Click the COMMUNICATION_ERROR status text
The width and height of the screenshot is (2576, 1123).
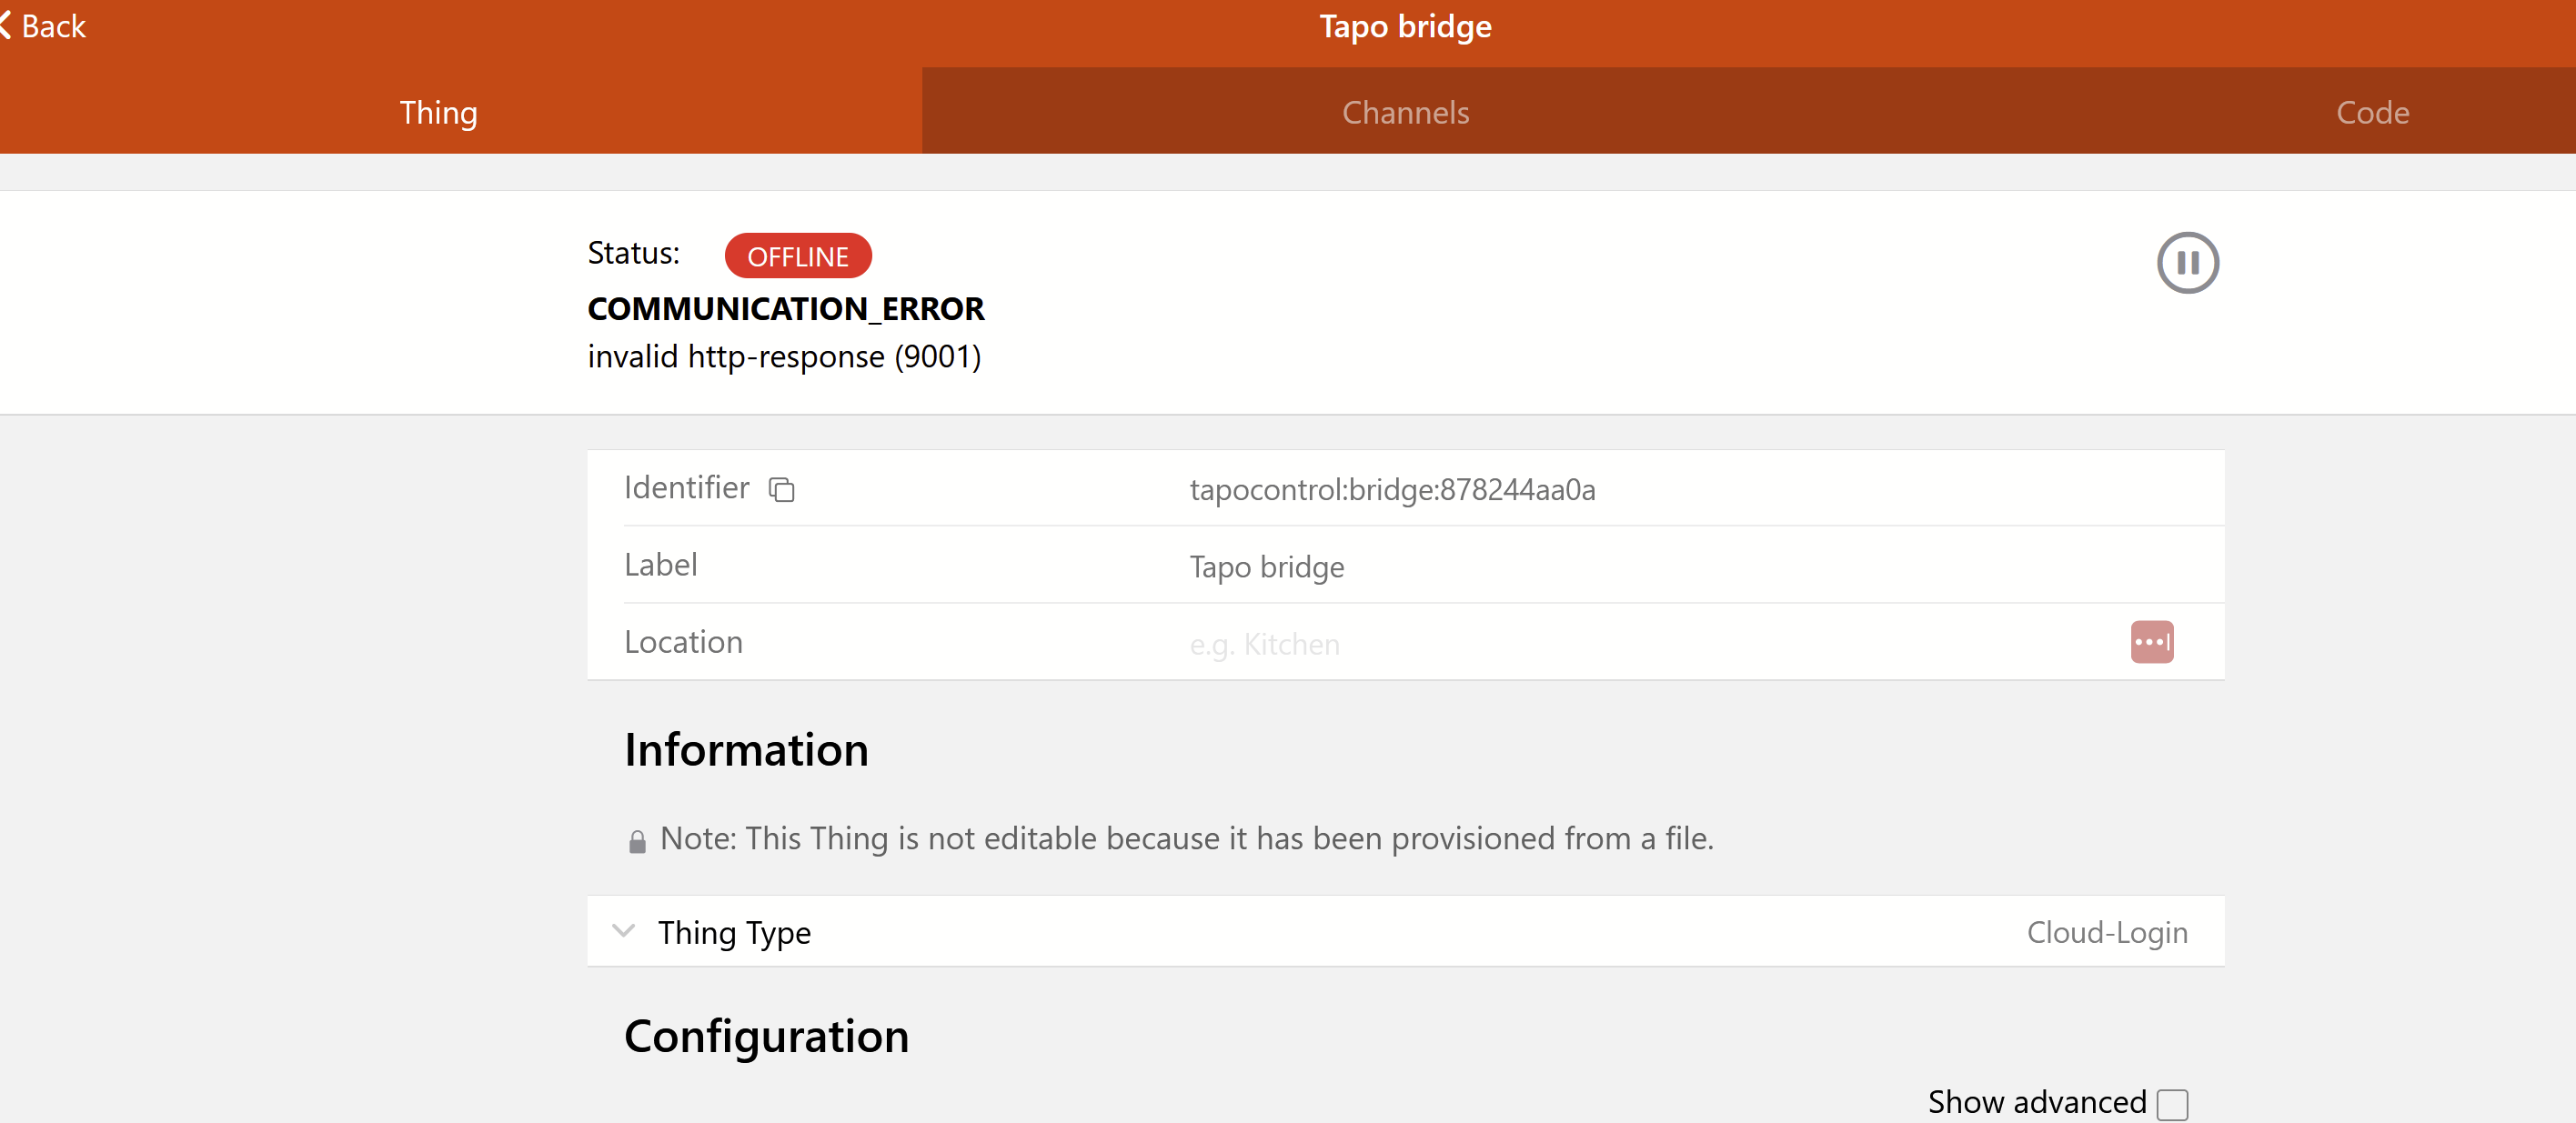tap(786, 308)
